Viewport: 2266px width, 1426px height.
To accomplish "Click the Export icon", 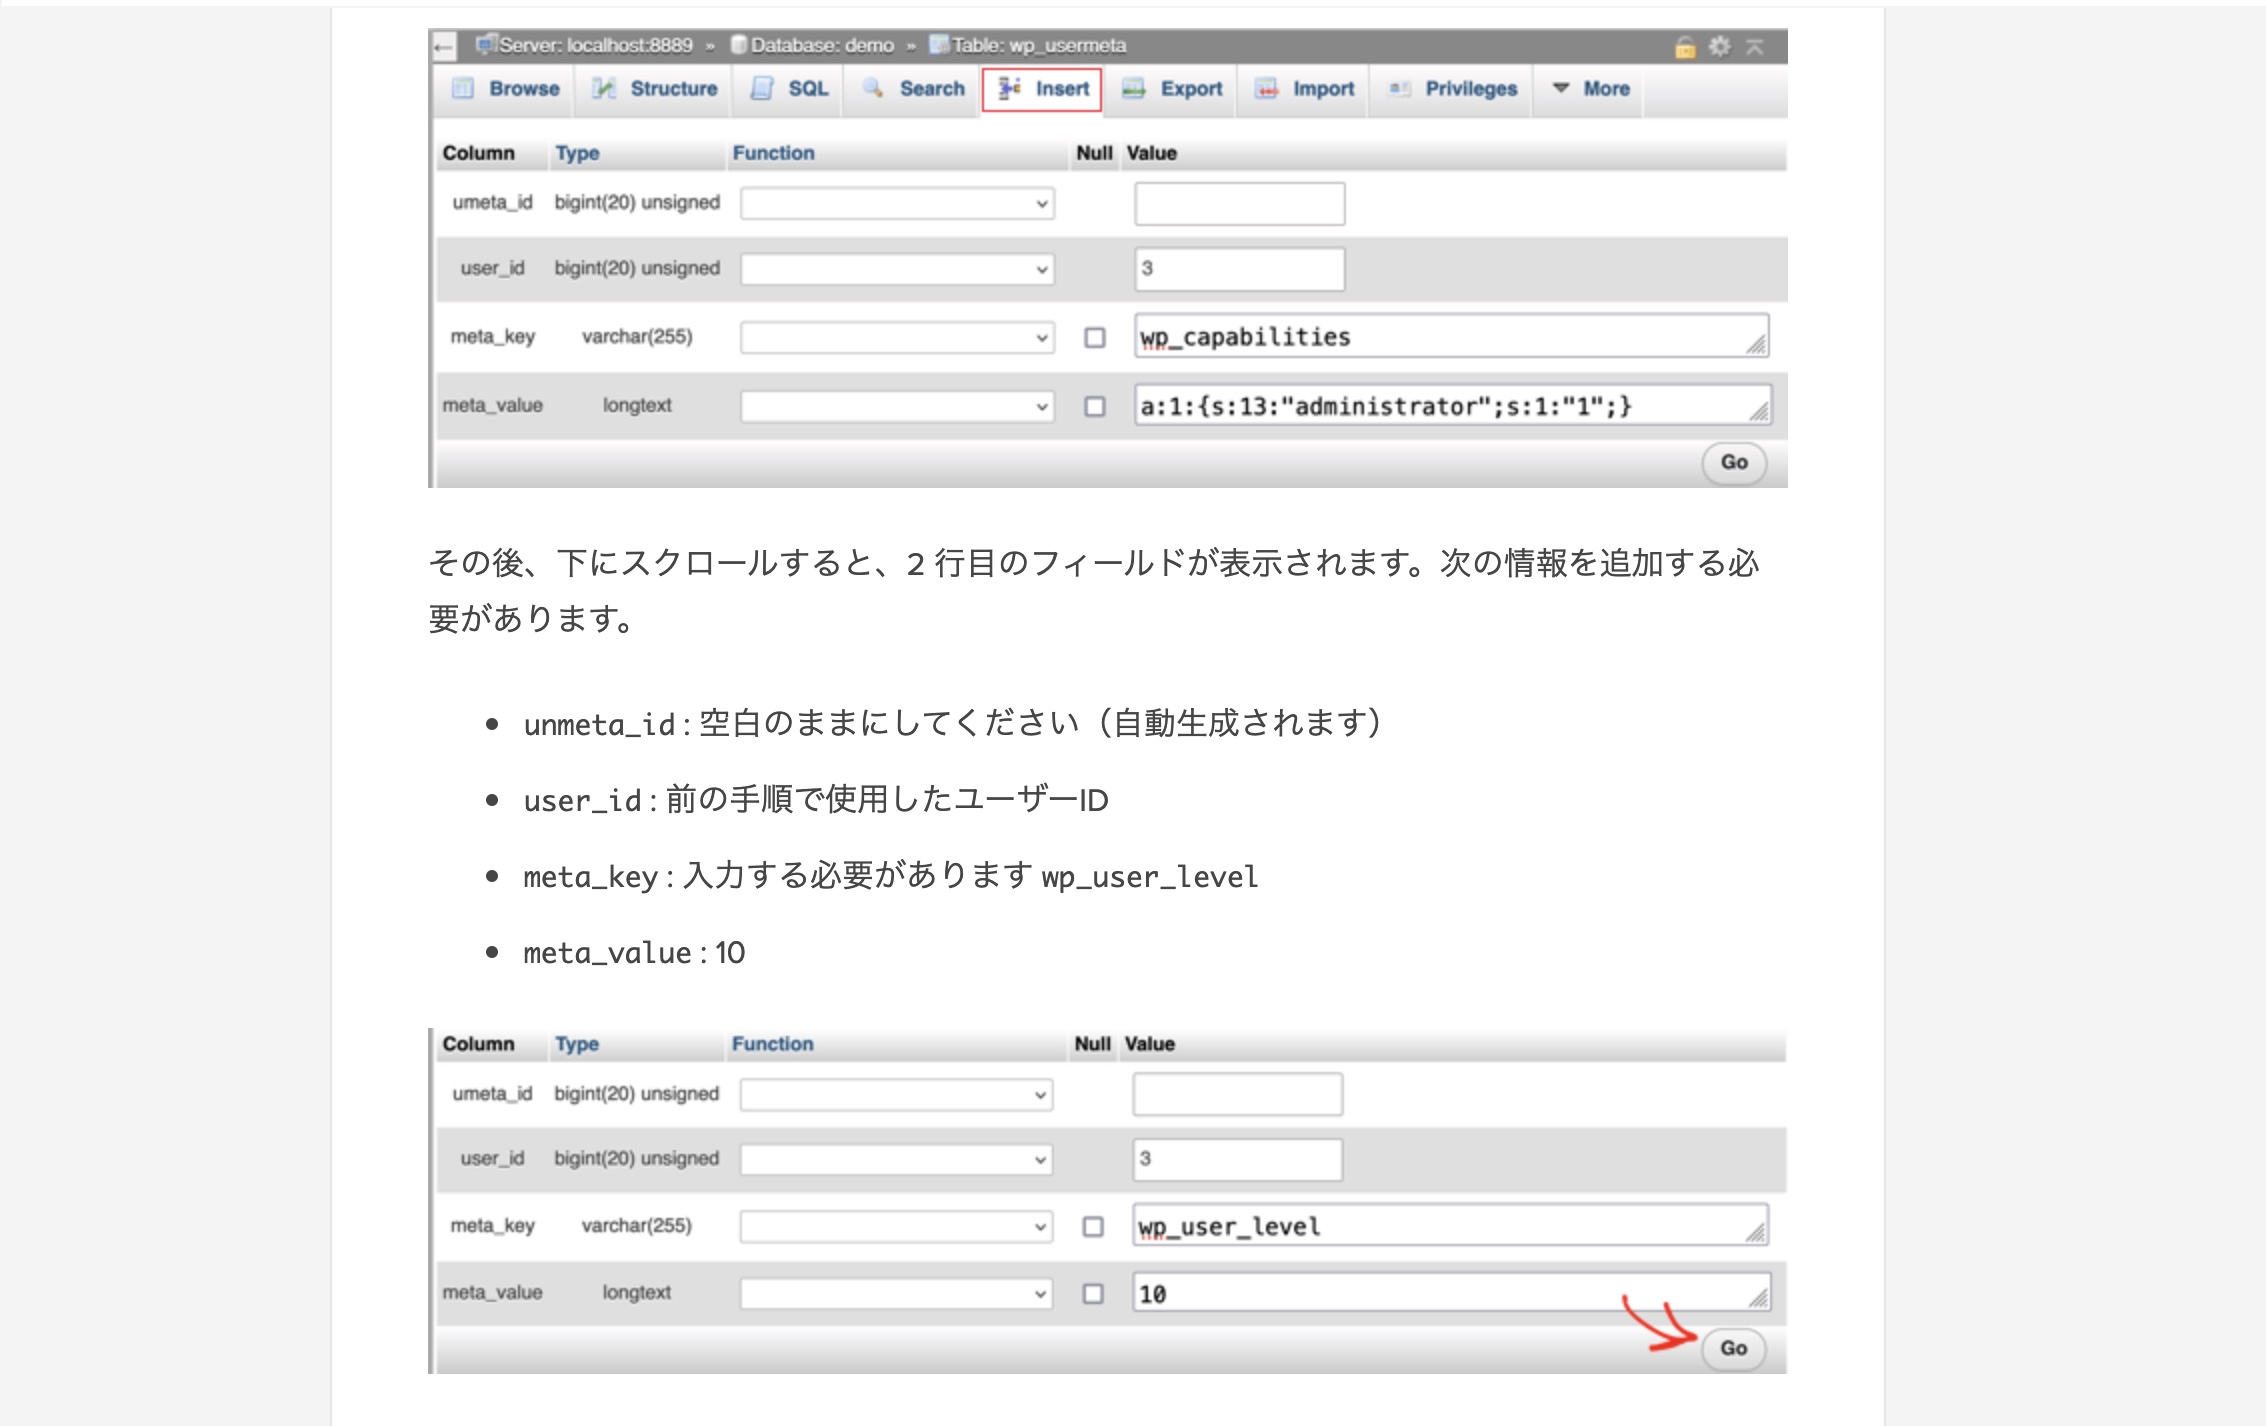I will click(x=1134, y=89).
